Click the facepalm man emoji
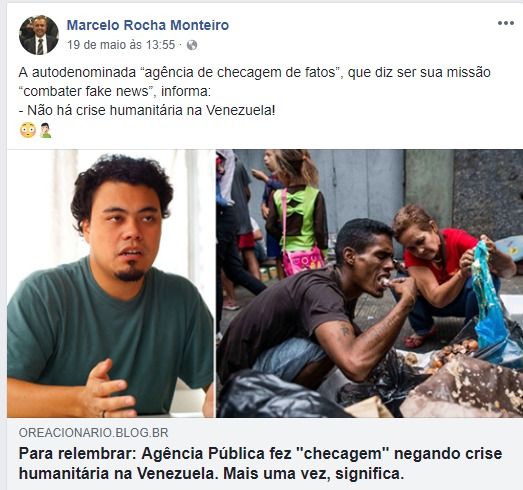The width and height of the screenshot is (523, 490). pos(45,130)
